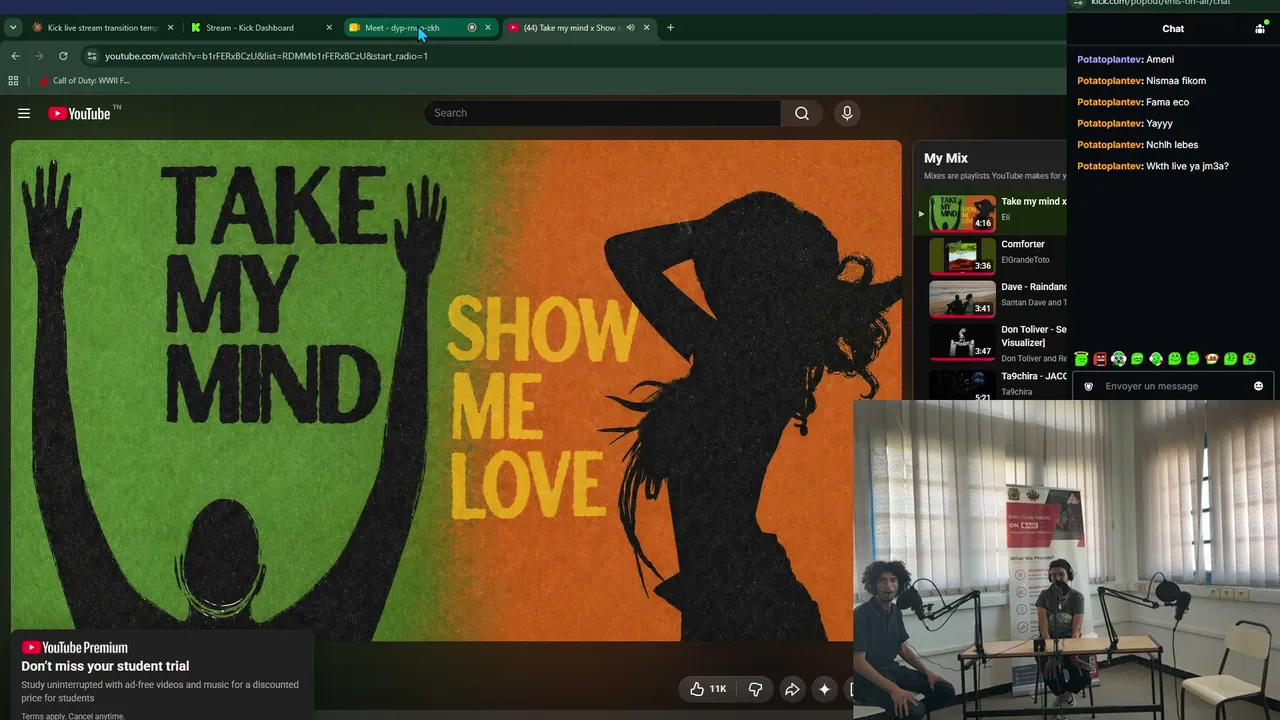Mute the YouTube tab audio icon
Screen dimensions: 1280x720
coord(630,28)
